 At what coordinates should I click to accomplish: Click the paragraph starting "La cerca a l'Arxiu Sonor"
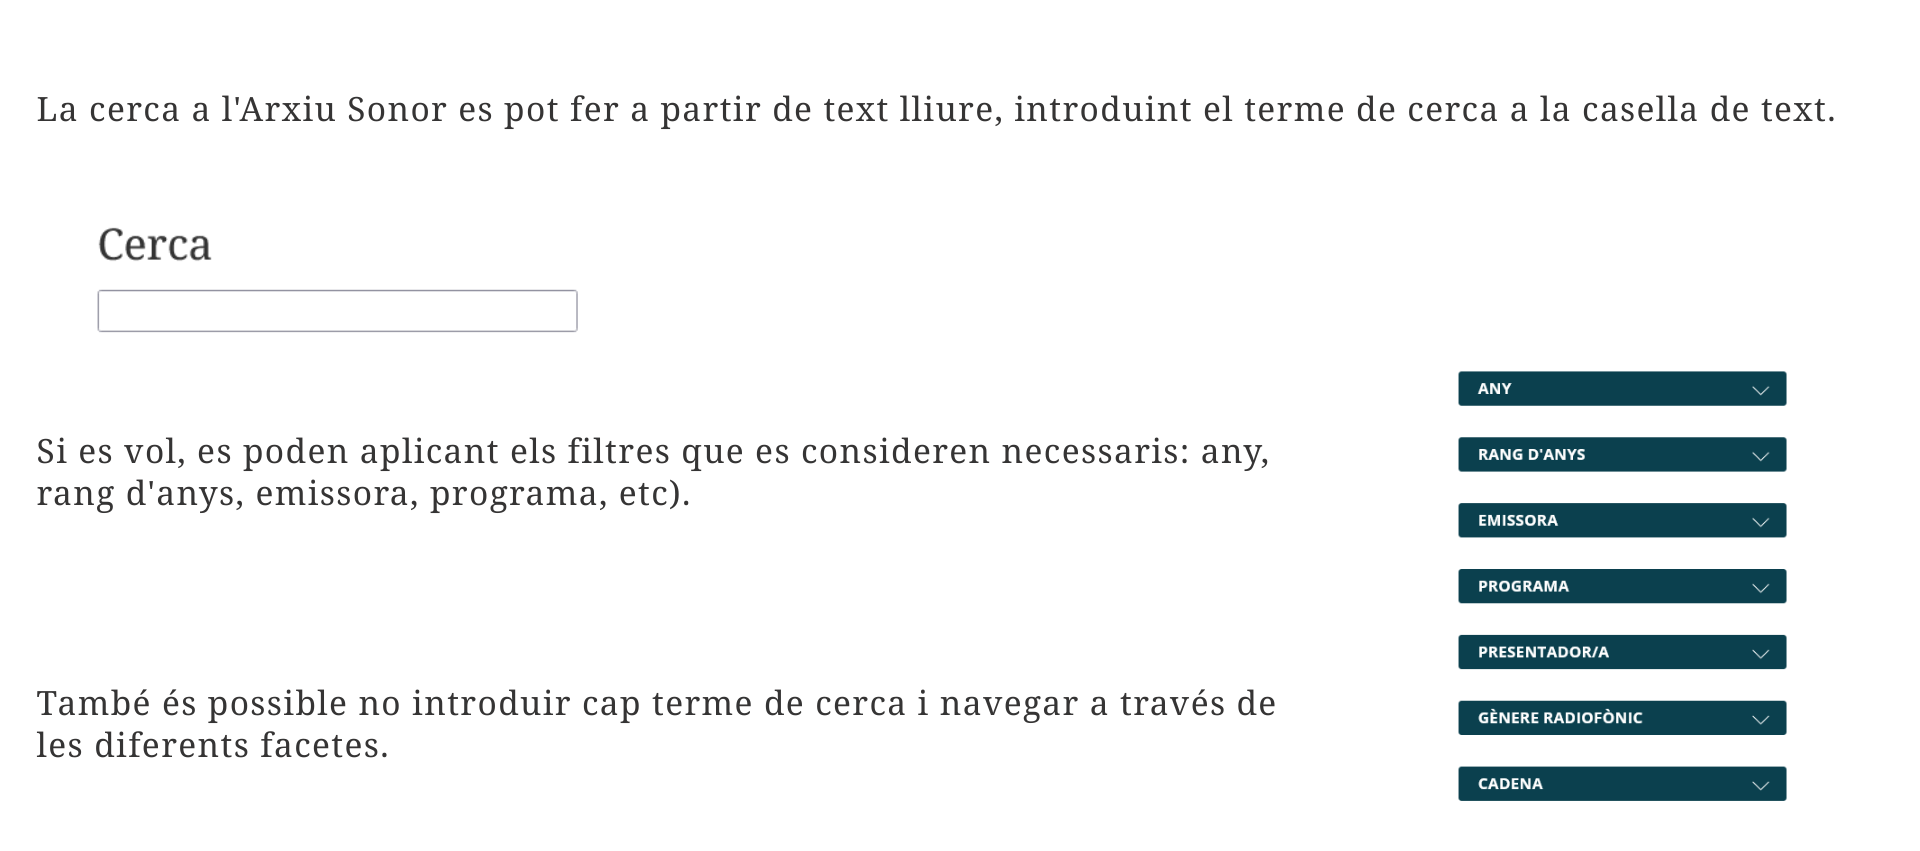(x=935, y=110)
